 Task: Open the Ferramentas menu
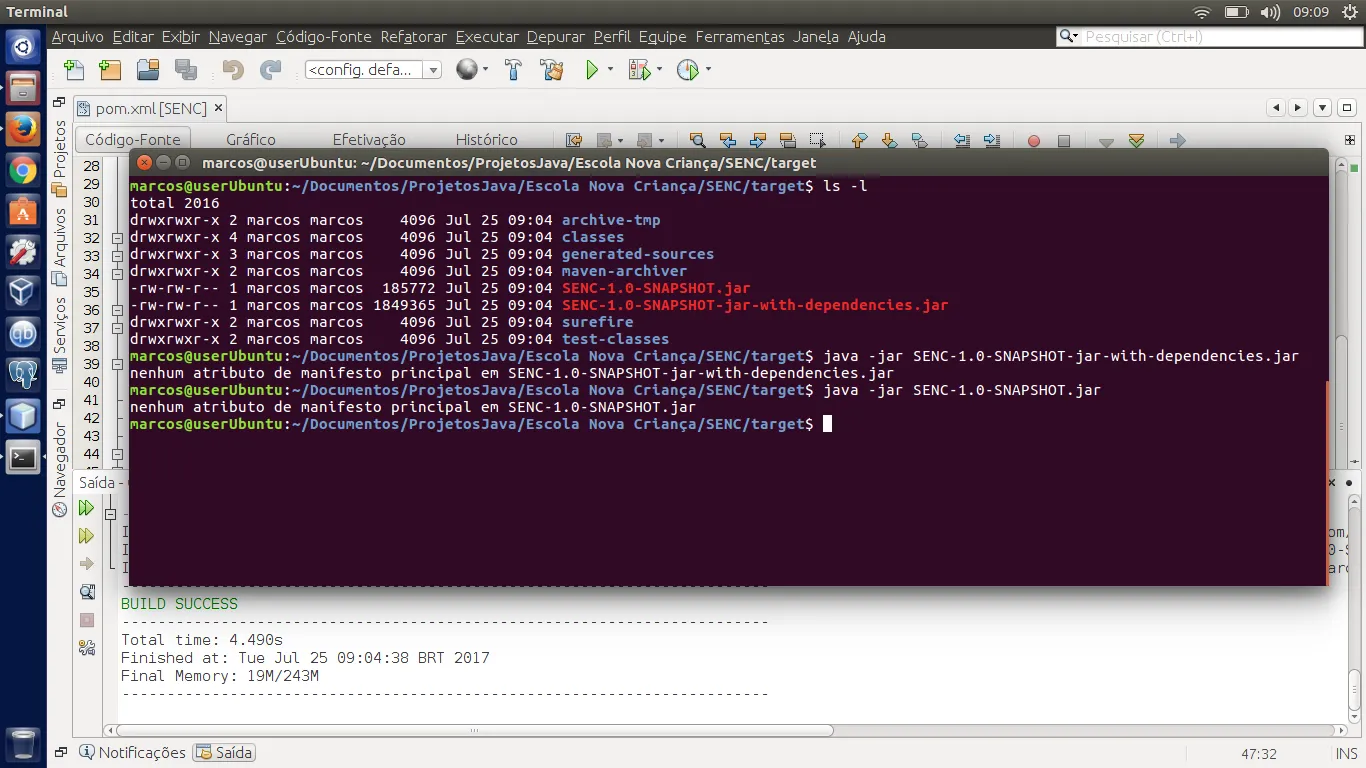[x=740, y=37]
